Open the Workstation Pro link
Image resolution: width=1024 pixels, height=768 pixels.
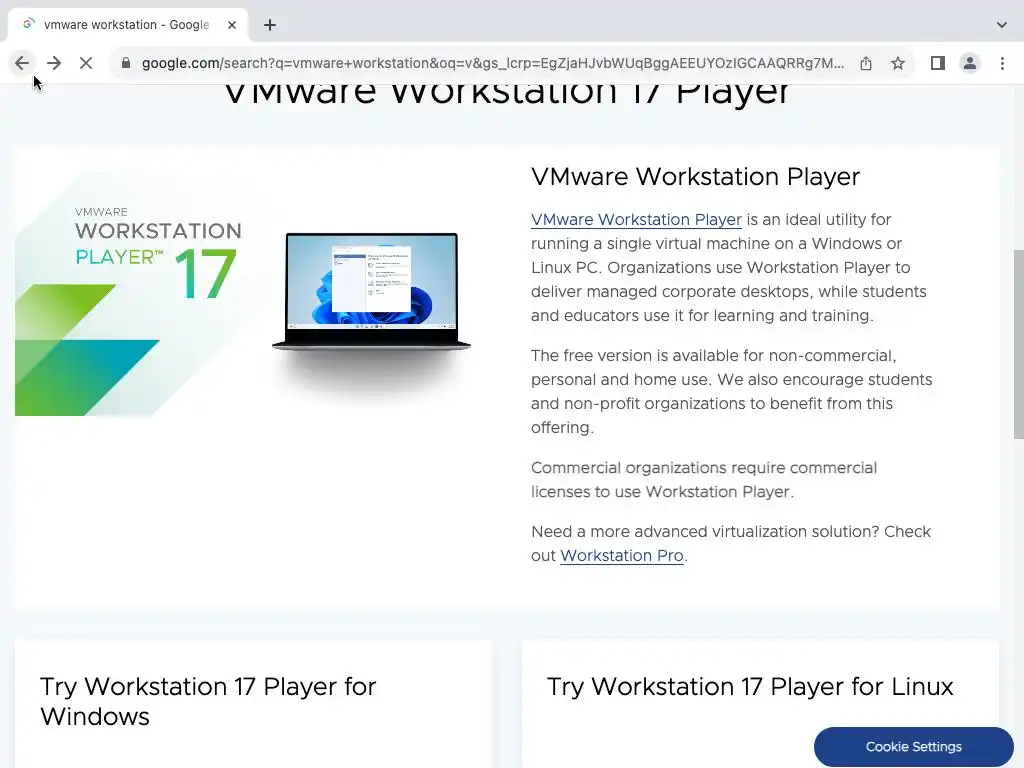click(x=622, y=556)
